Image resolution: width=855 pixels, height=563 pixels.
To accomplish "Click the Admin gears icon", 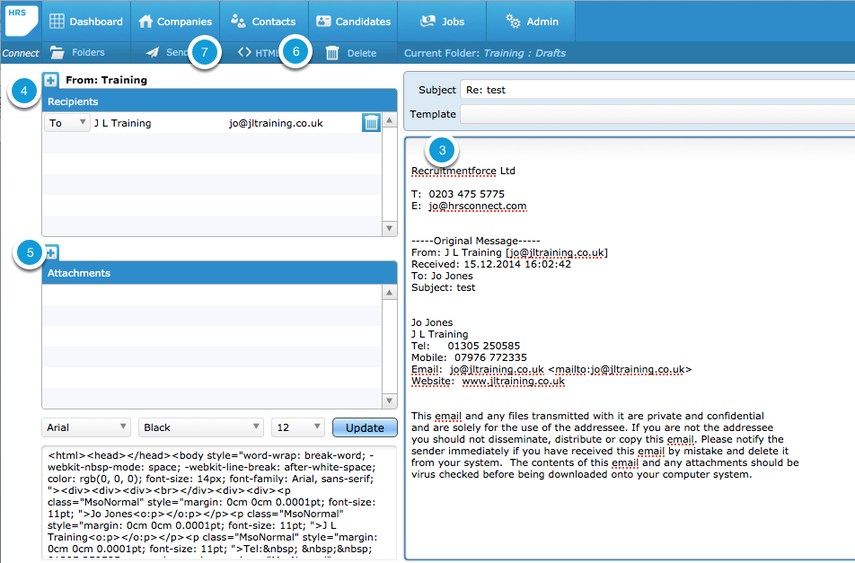I will pos(513,21).
